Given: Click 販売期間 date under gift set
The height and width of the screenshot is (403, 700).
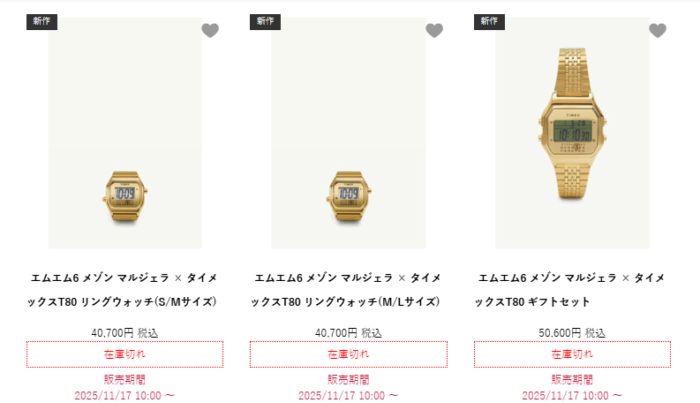Looking at the screenshot, I should (572, 396).
